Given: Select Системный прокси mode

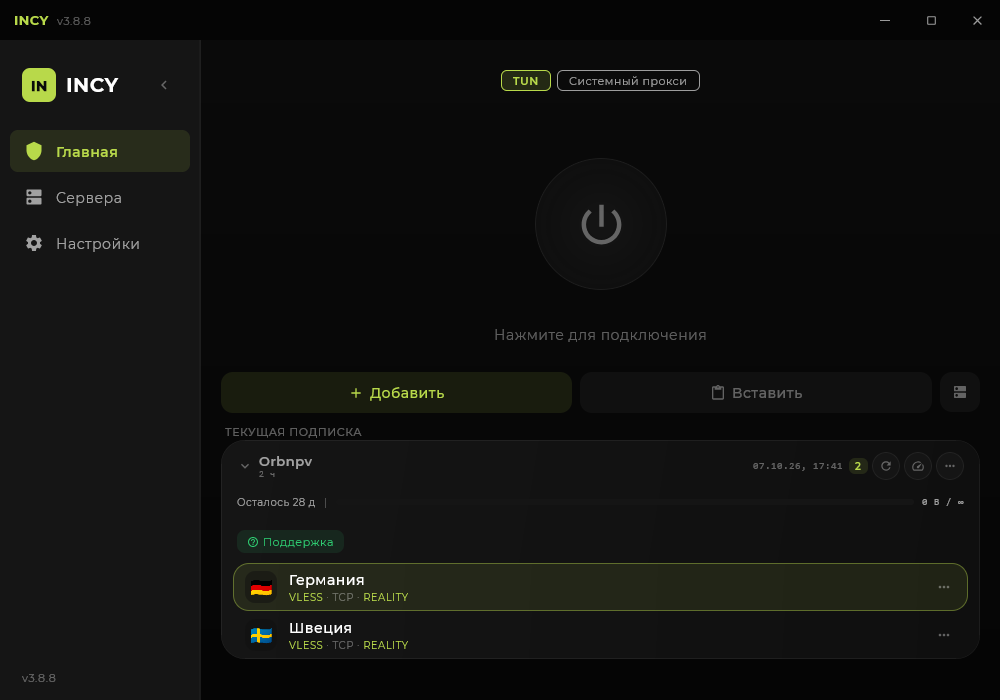Looking at the screenshot, I should tap(628, 81).
